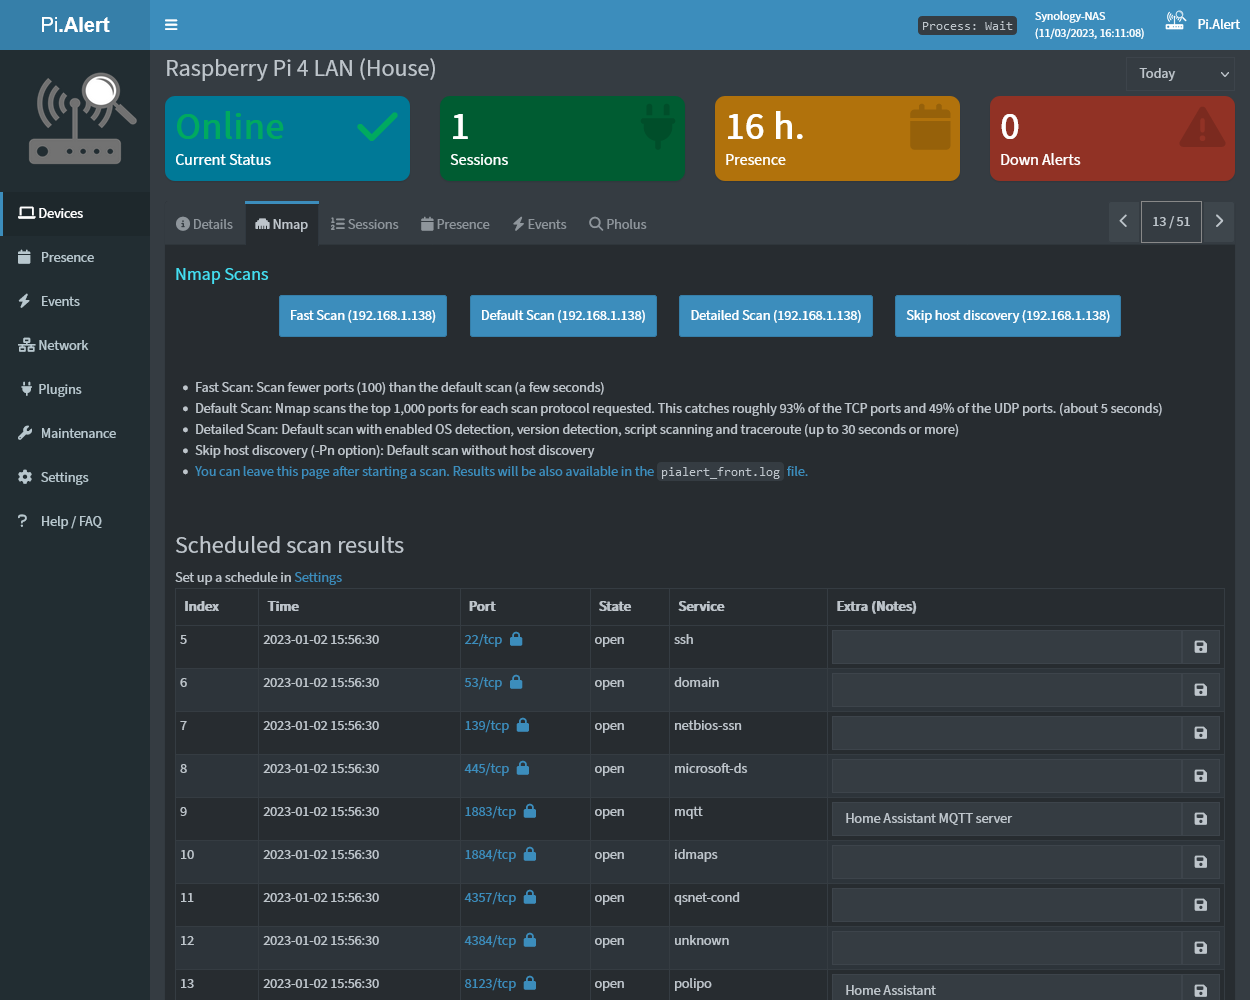Open the Today period dropdown
The width and height of the screenshot is (1250, 1000).
1180,73
